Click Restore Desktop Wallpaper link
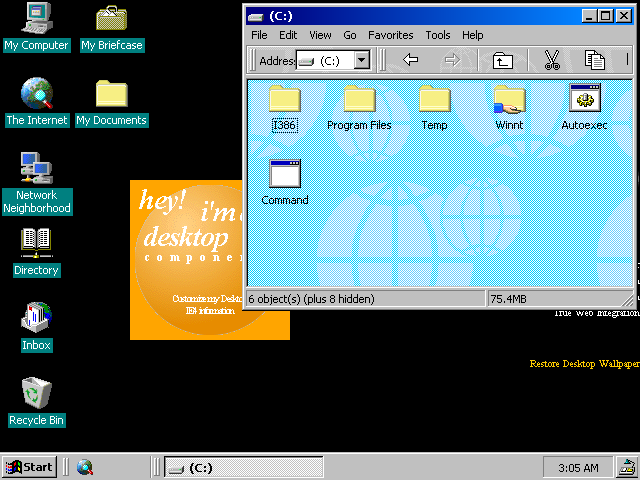Viewport: 640px width, 480px height. [584, 364]
